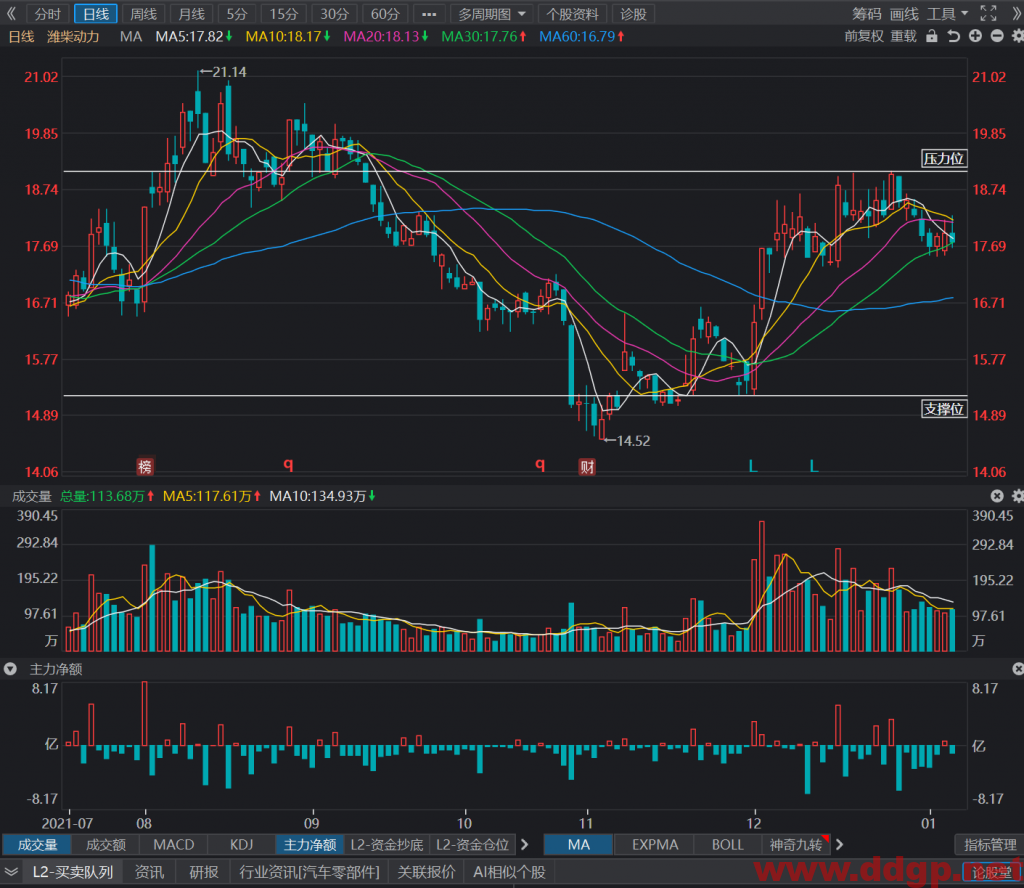This screenshot has width=1024, height=888.
Task: Close the 主力净额 indicator panel
Action: (1017, 669)
